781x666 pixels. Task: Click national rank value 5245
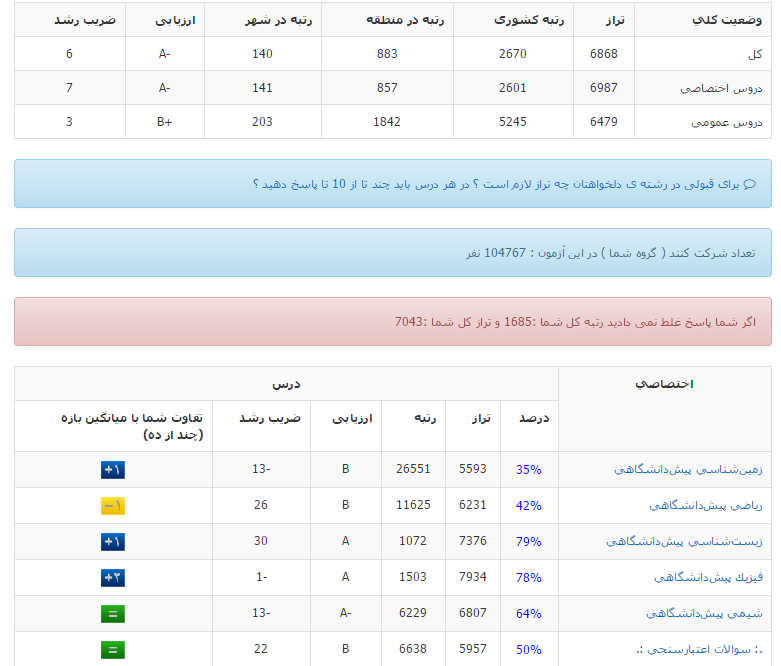(513, 122)
